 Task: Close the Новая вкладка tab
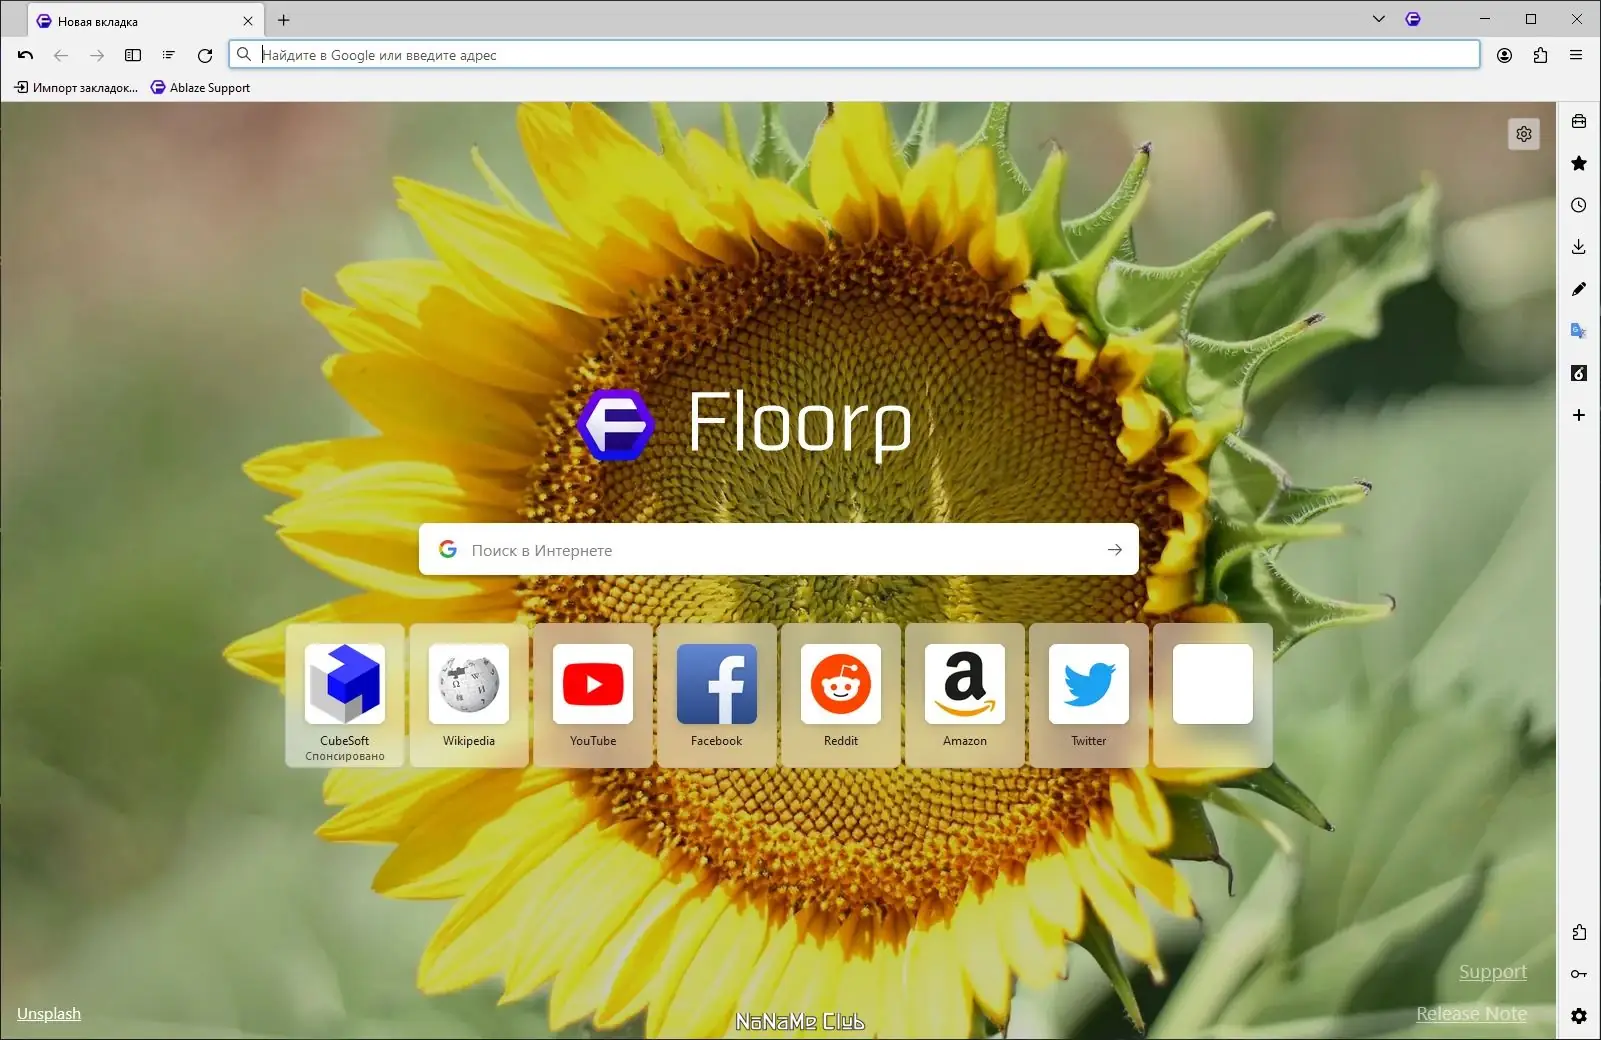click(248, 21)
